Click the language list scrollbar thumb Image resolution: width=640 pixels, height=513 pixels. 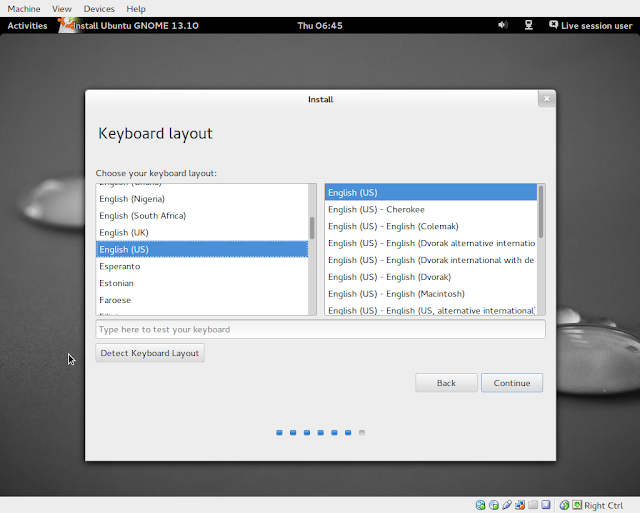[x=312, y=228]
